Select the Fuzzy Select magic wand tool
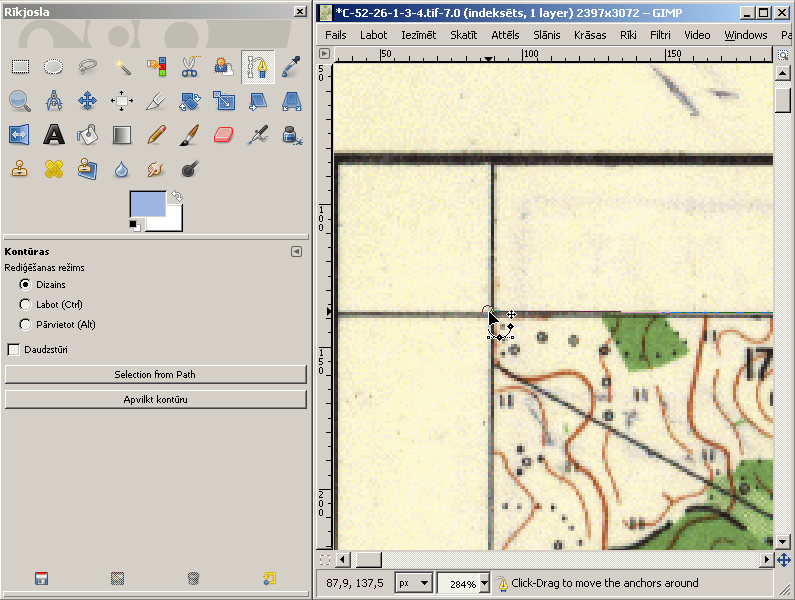795x600 pixels. pyautogui.click(x=122, y=66)
